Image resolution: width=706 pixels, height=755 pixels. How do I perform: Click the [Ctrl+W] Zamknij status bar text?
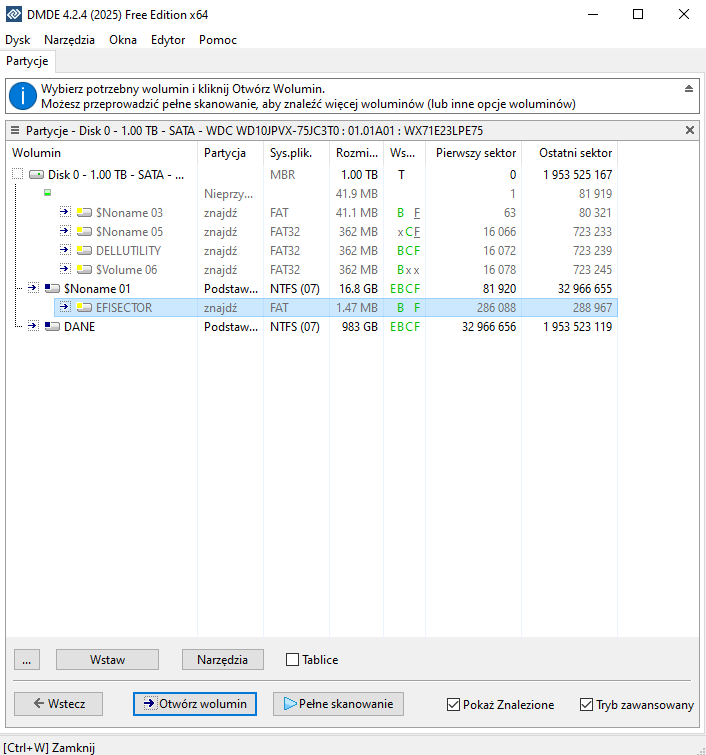[49, 747]
